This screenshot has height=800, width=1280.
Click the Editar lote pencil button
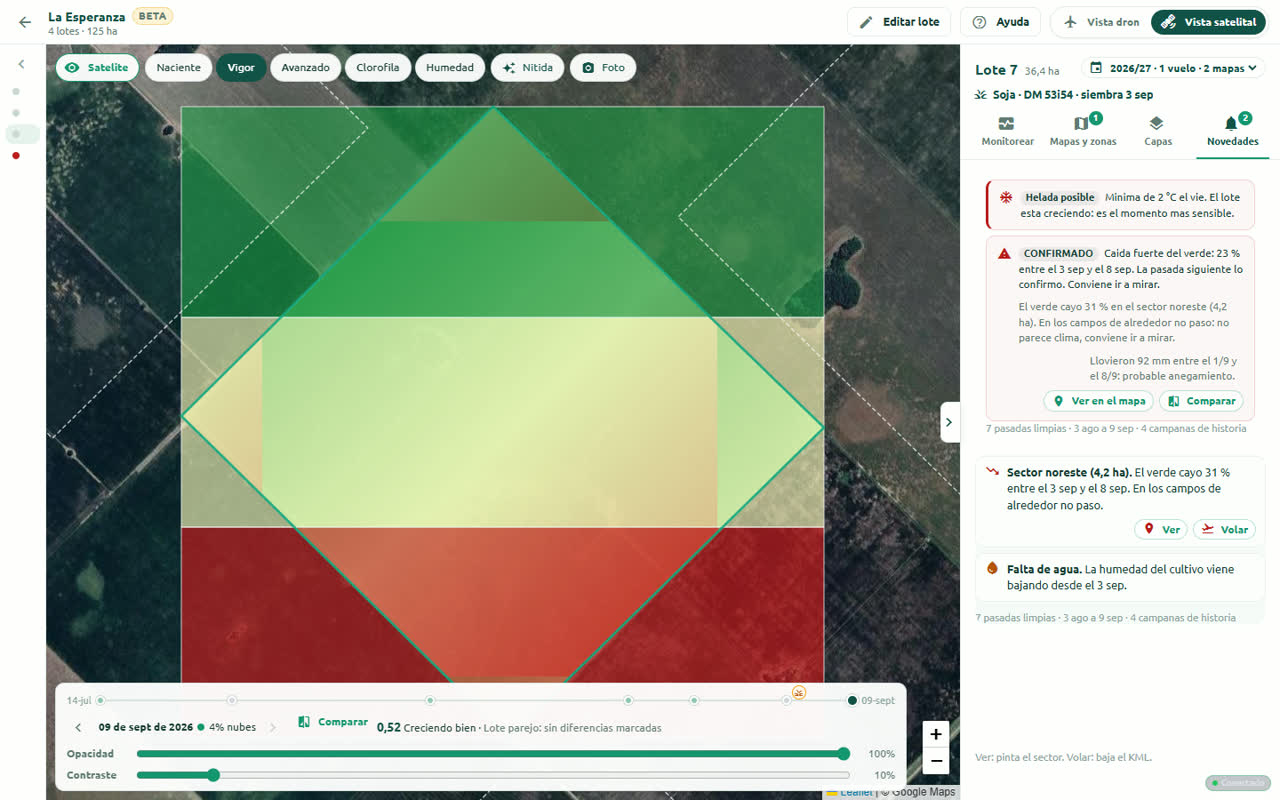click(x=899, y=22)
